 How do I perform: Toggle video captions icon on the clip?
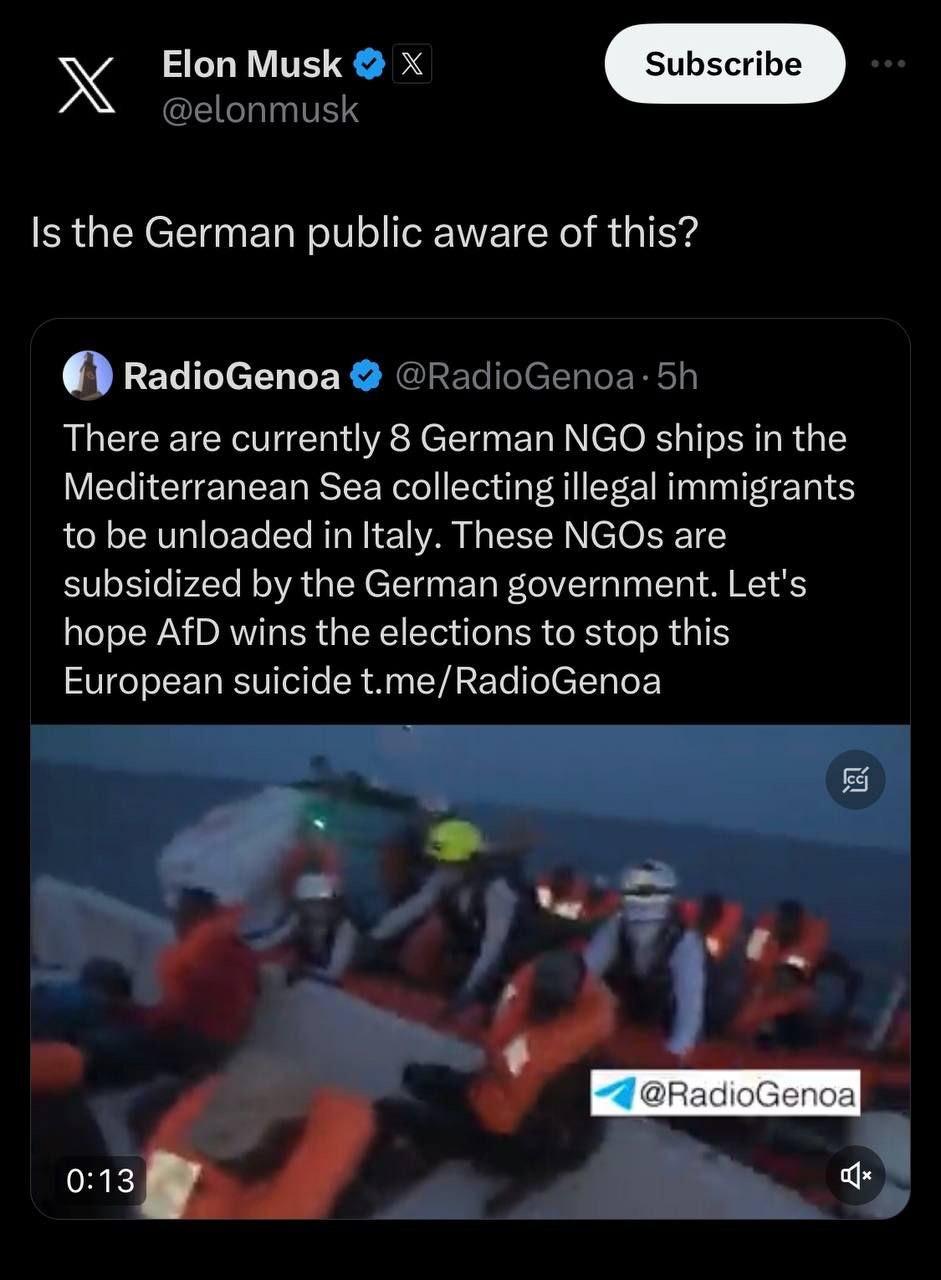click(x=855, y=778)
